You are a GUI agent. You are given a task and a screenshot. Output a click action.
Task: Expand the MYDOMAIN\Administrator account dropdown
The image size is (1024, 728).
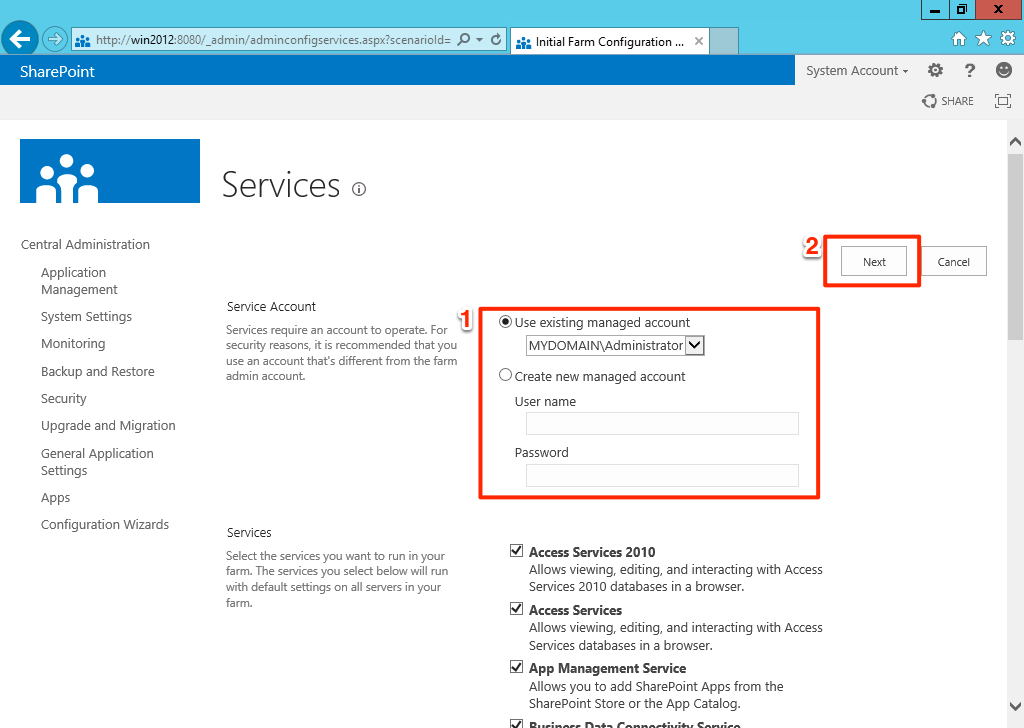695,345
